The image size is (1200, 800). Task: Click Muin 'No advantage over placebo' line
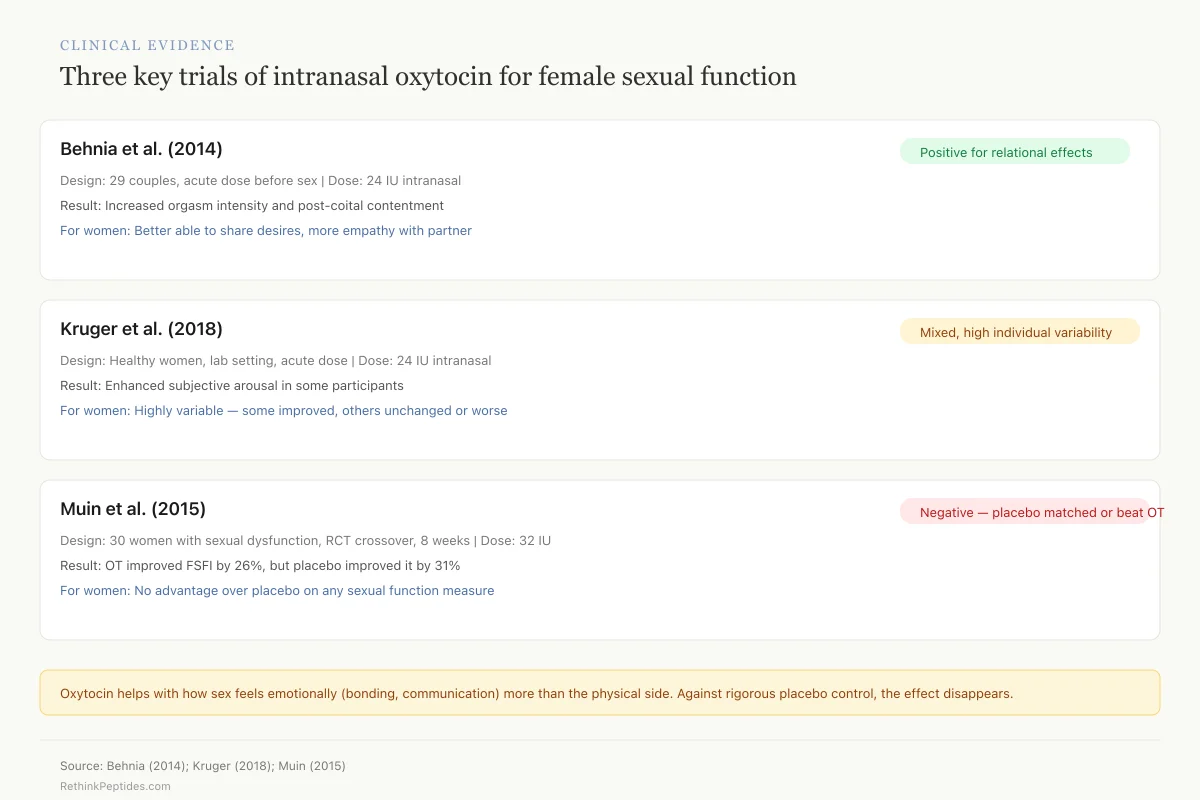(x=277, y=591)
